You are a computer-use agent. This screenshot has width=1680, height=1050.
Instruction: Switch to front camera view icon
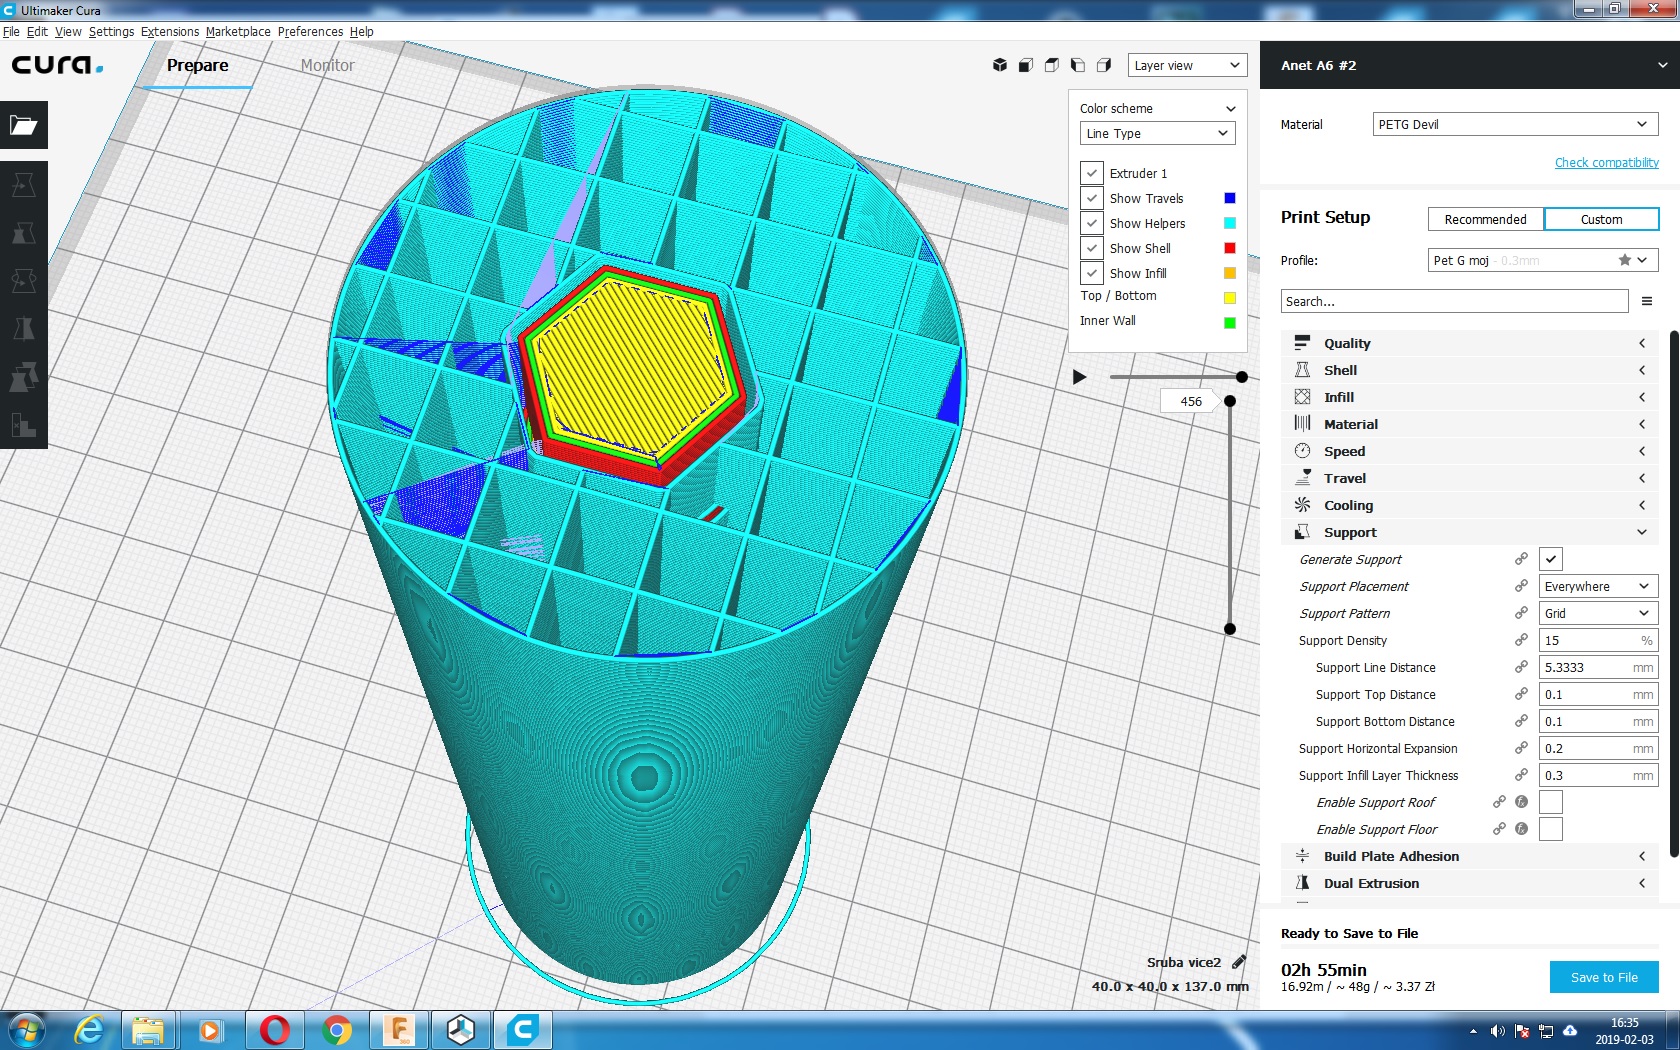pos(1025,65)
